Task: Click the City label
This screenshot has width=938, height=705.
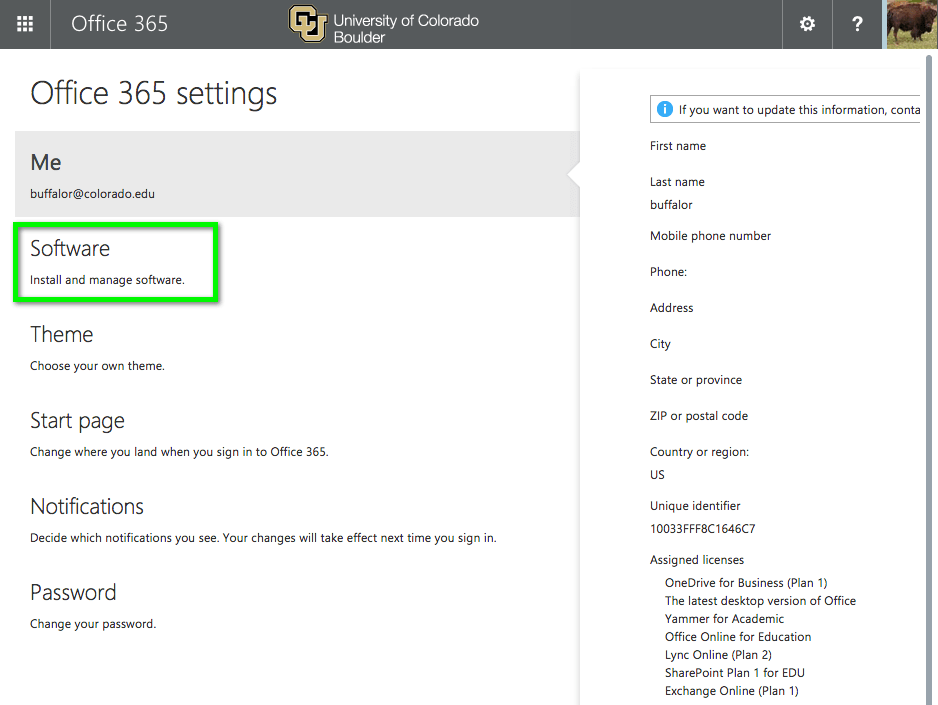Action: 660,344
